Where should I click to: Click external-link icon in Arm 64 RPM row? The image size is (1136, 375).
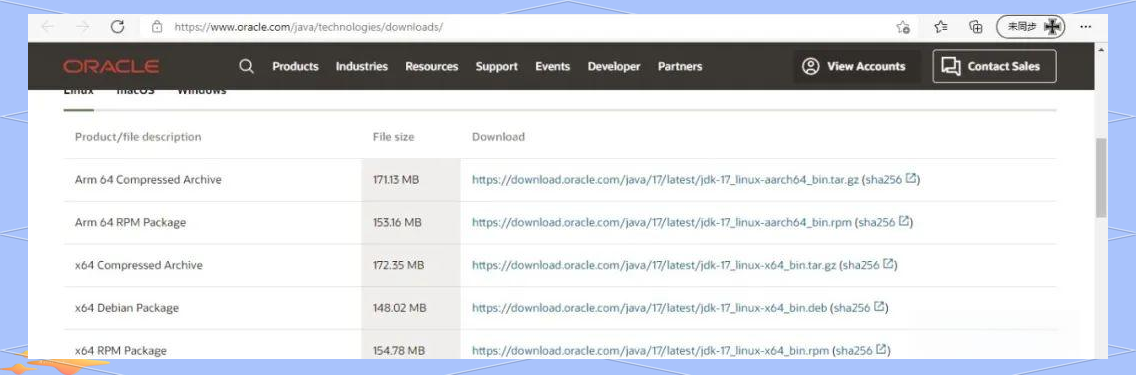[x=904, y=221]
